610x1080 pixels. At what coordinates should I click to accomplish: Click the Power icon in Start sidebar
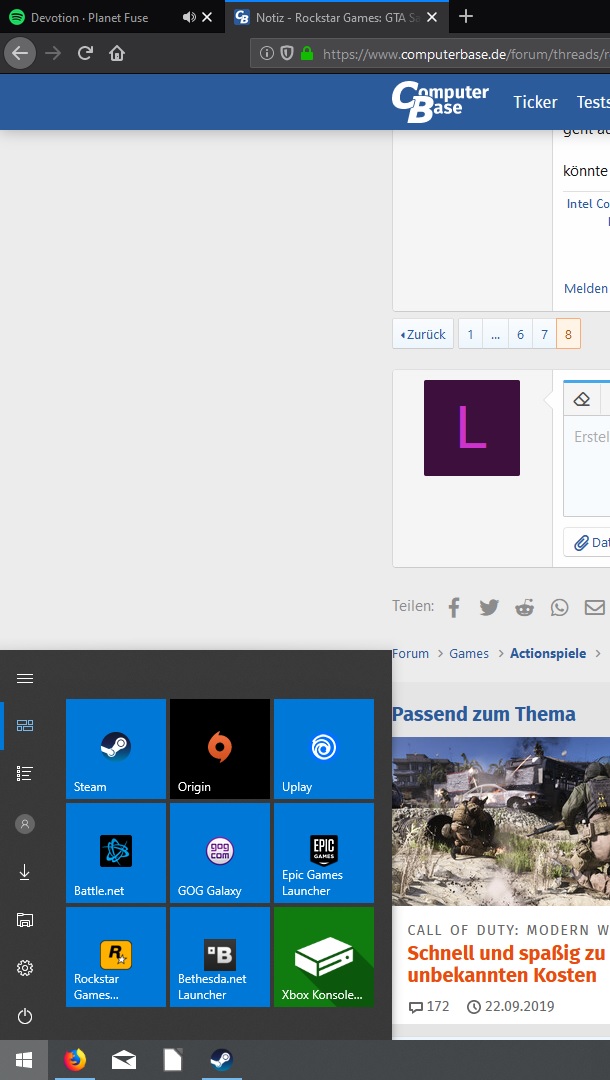(25, 1017)
